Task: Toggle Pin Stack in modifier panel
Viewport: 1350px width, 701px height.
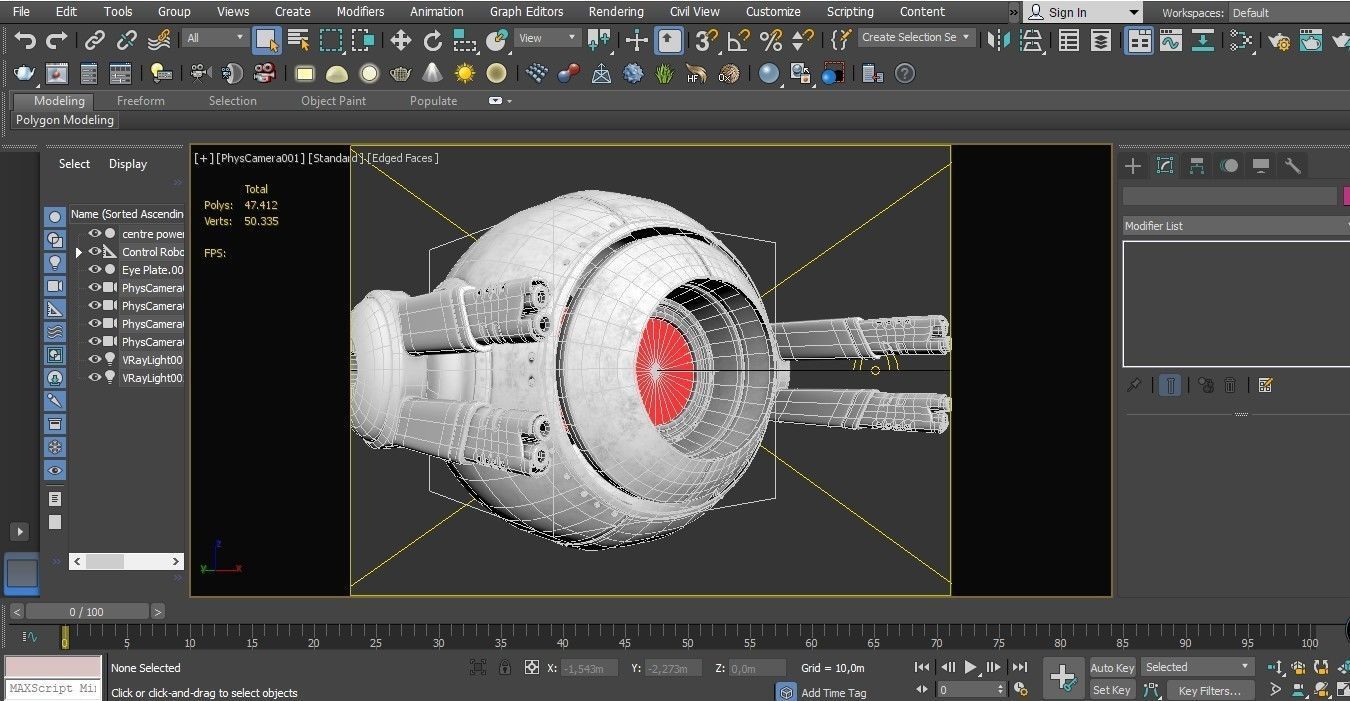Action: [x=1134, y=385]
